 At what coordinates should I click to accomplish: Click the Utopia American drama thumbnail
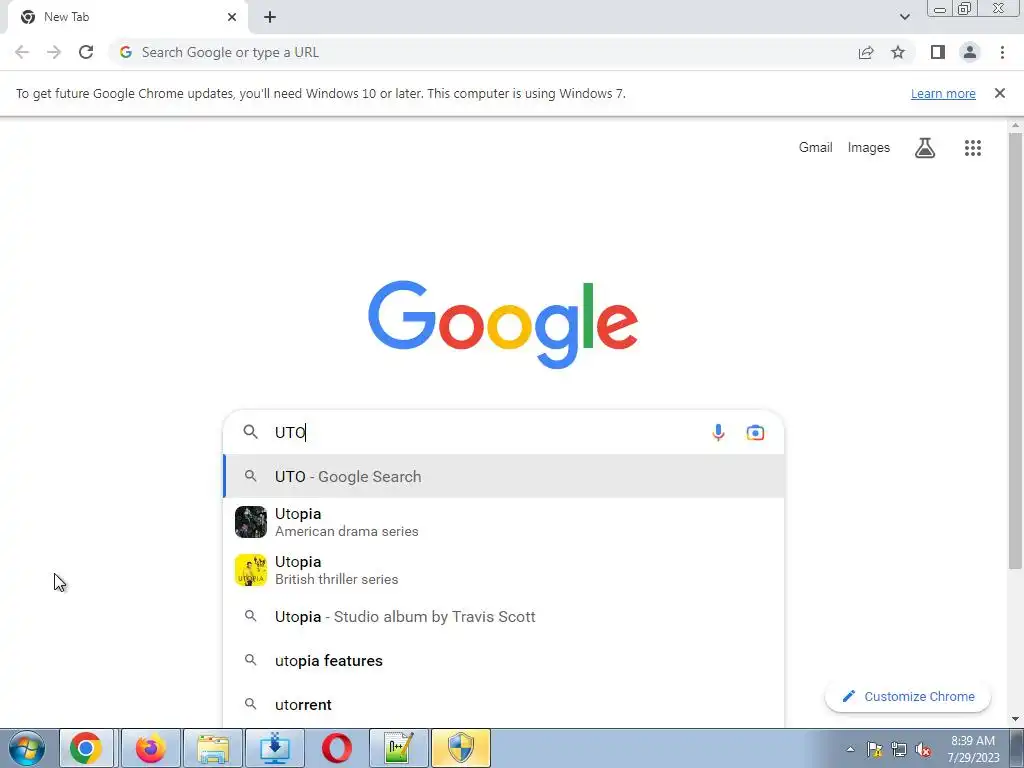click(251, 522)
